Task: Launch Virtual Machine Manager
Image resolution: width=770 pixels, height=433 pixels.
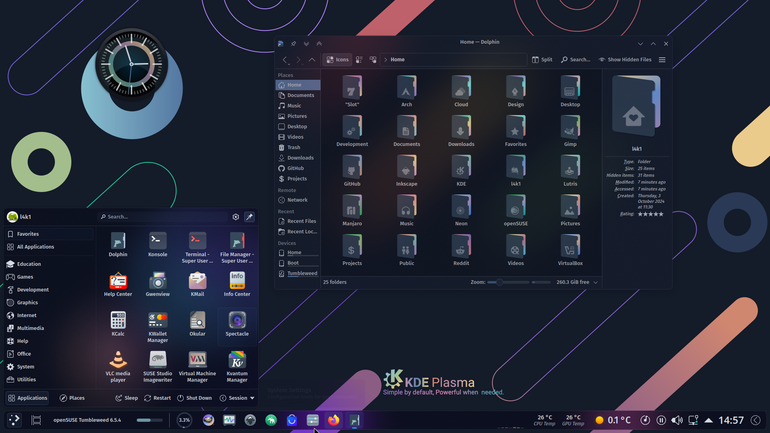Action: point(197,367)
